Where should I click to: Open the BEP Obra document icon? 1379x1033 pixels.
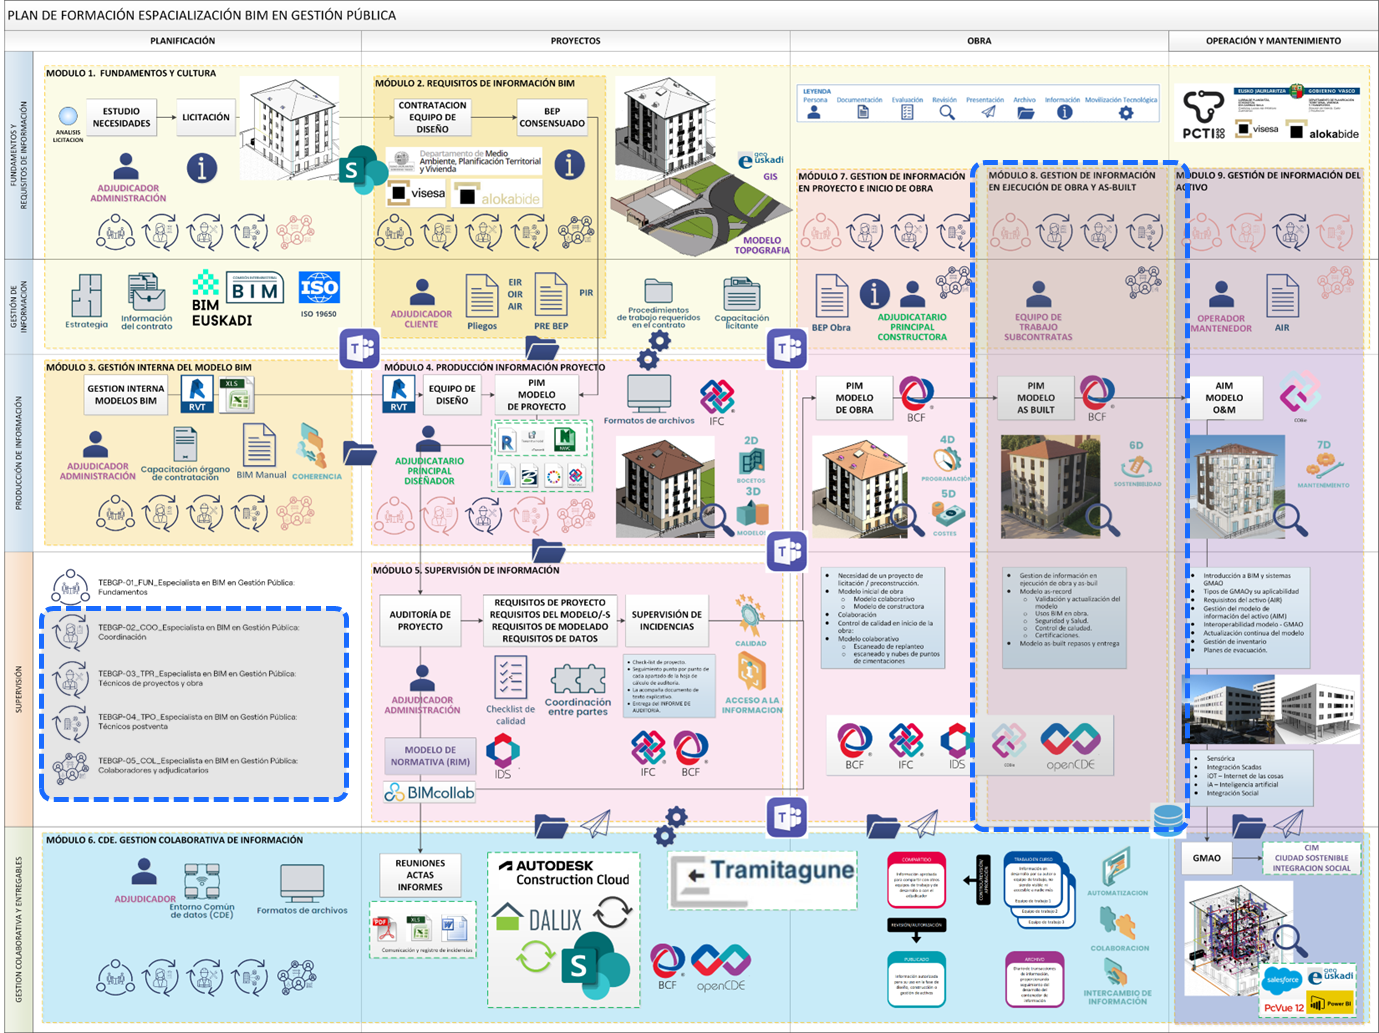pos(831,296)
